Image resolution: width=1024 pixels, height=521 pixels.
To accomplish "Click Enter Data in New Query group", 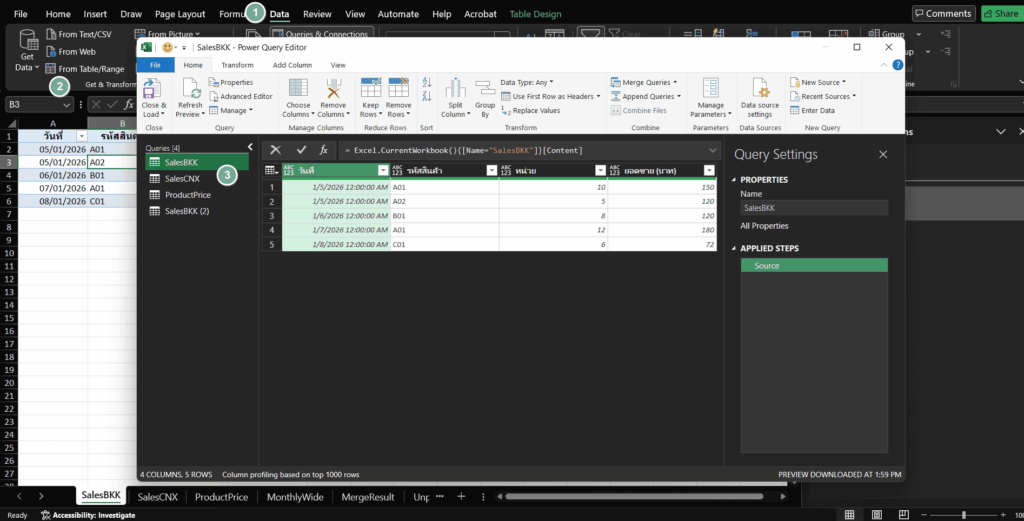I will [x=812, y=110].
